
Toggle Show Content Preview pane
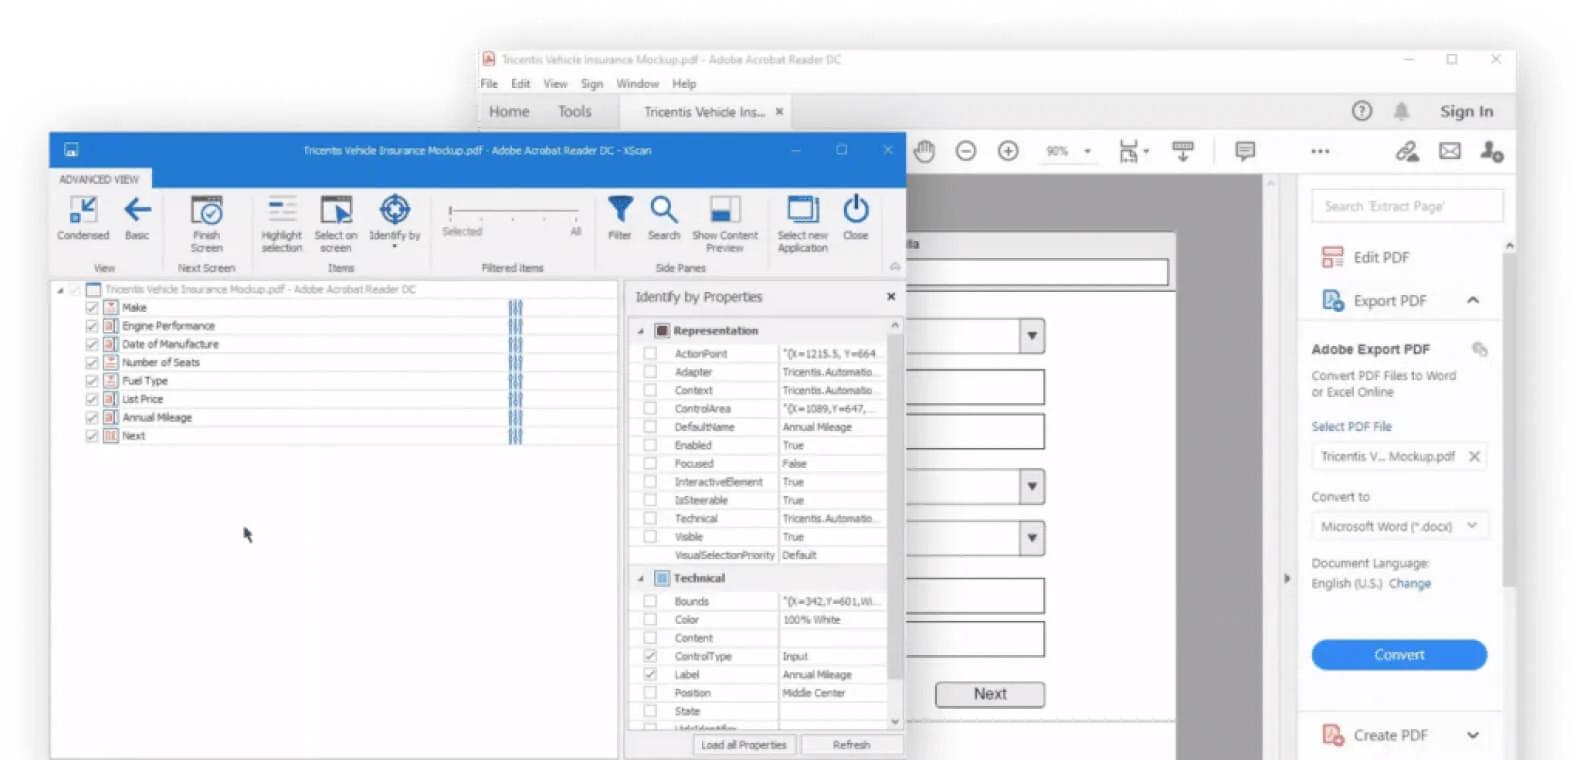725,210
